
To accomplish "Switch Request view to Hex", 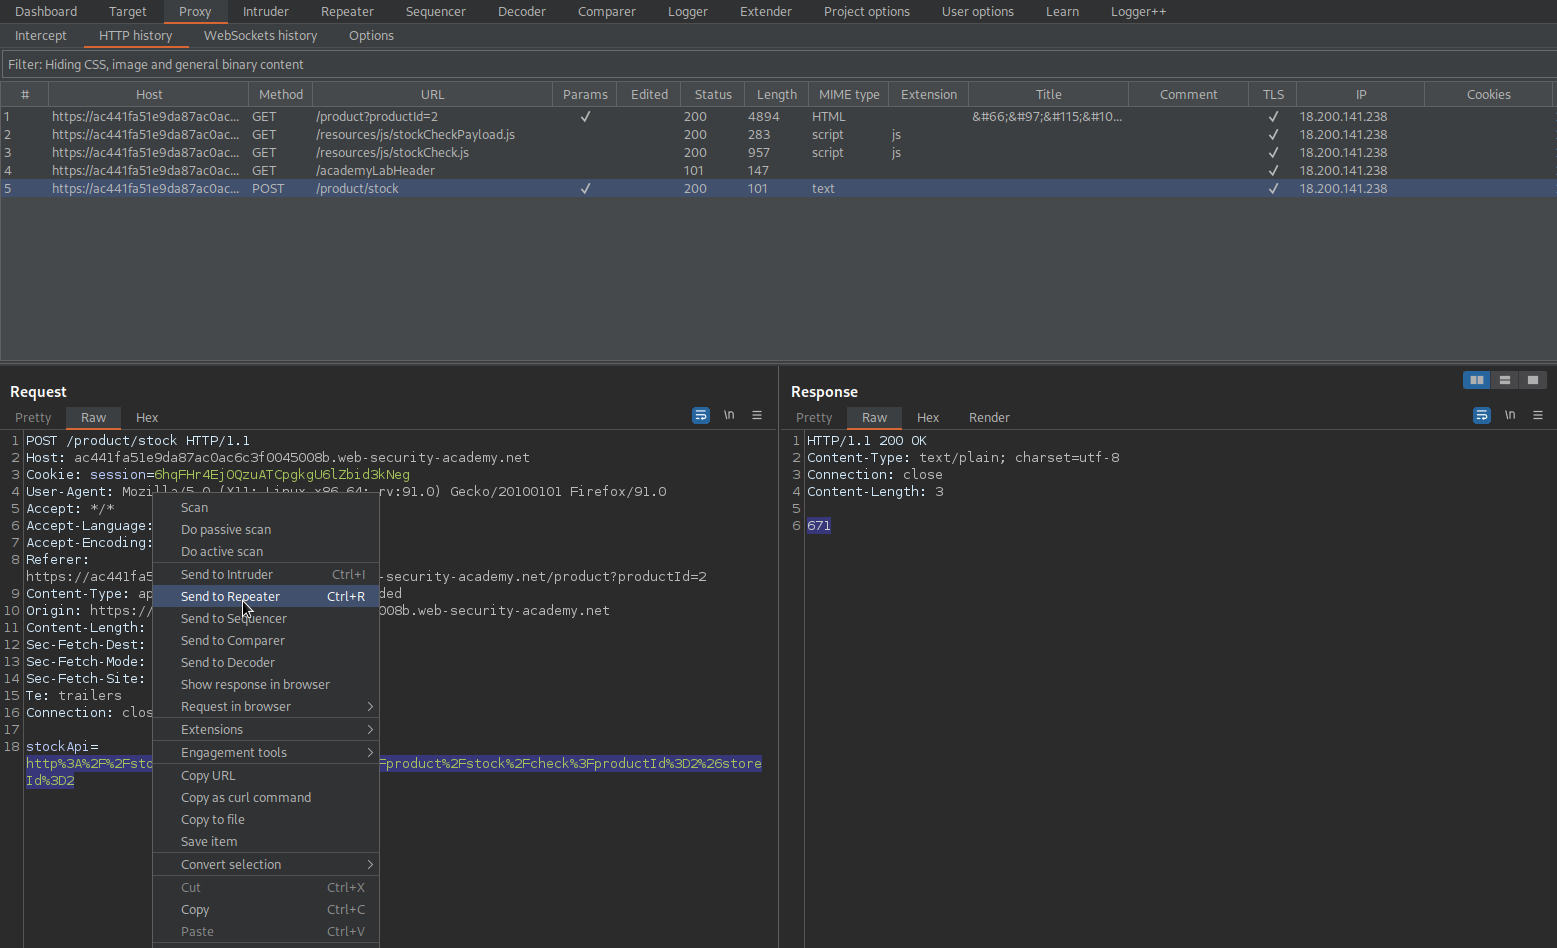I will [147, 417].
